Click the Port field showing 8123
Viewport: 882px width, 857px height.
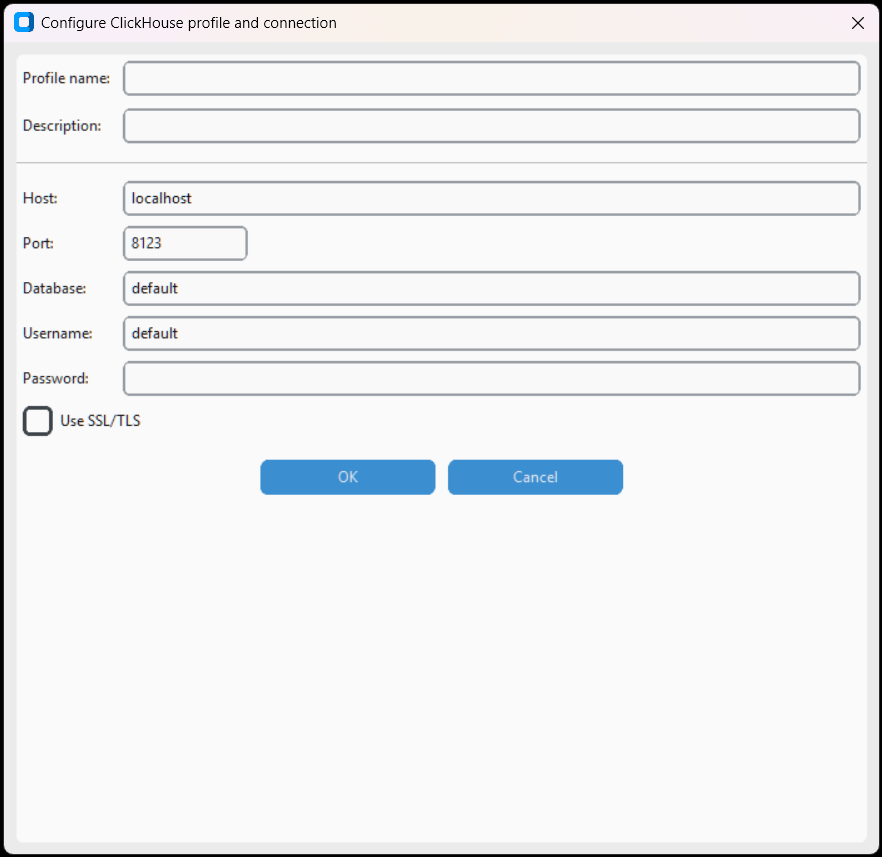(185, 243)
